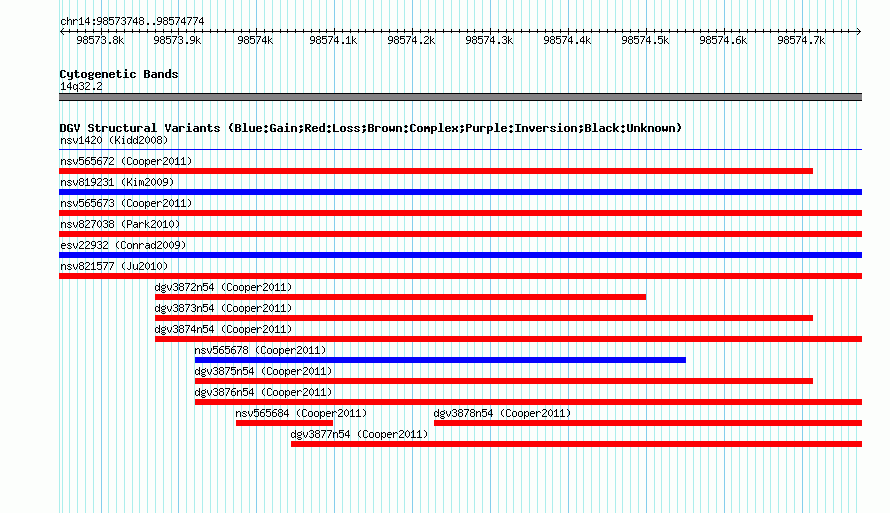The width and height of the screenshot is (890, 513).
Task: Select the nsv821577 (Ju2010) label
Action: [x=114, y=266]
